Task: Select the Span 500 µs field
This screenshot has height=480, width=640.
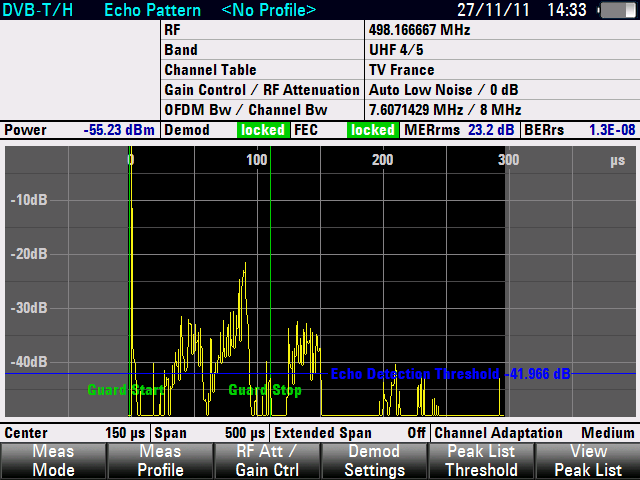Action: click(210, 433)
